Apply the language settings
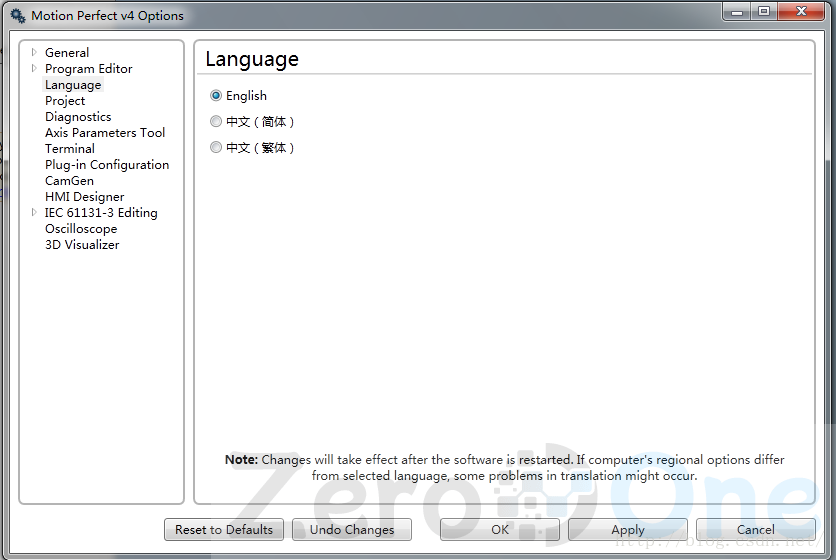The image size is (836, 560). 628,530
